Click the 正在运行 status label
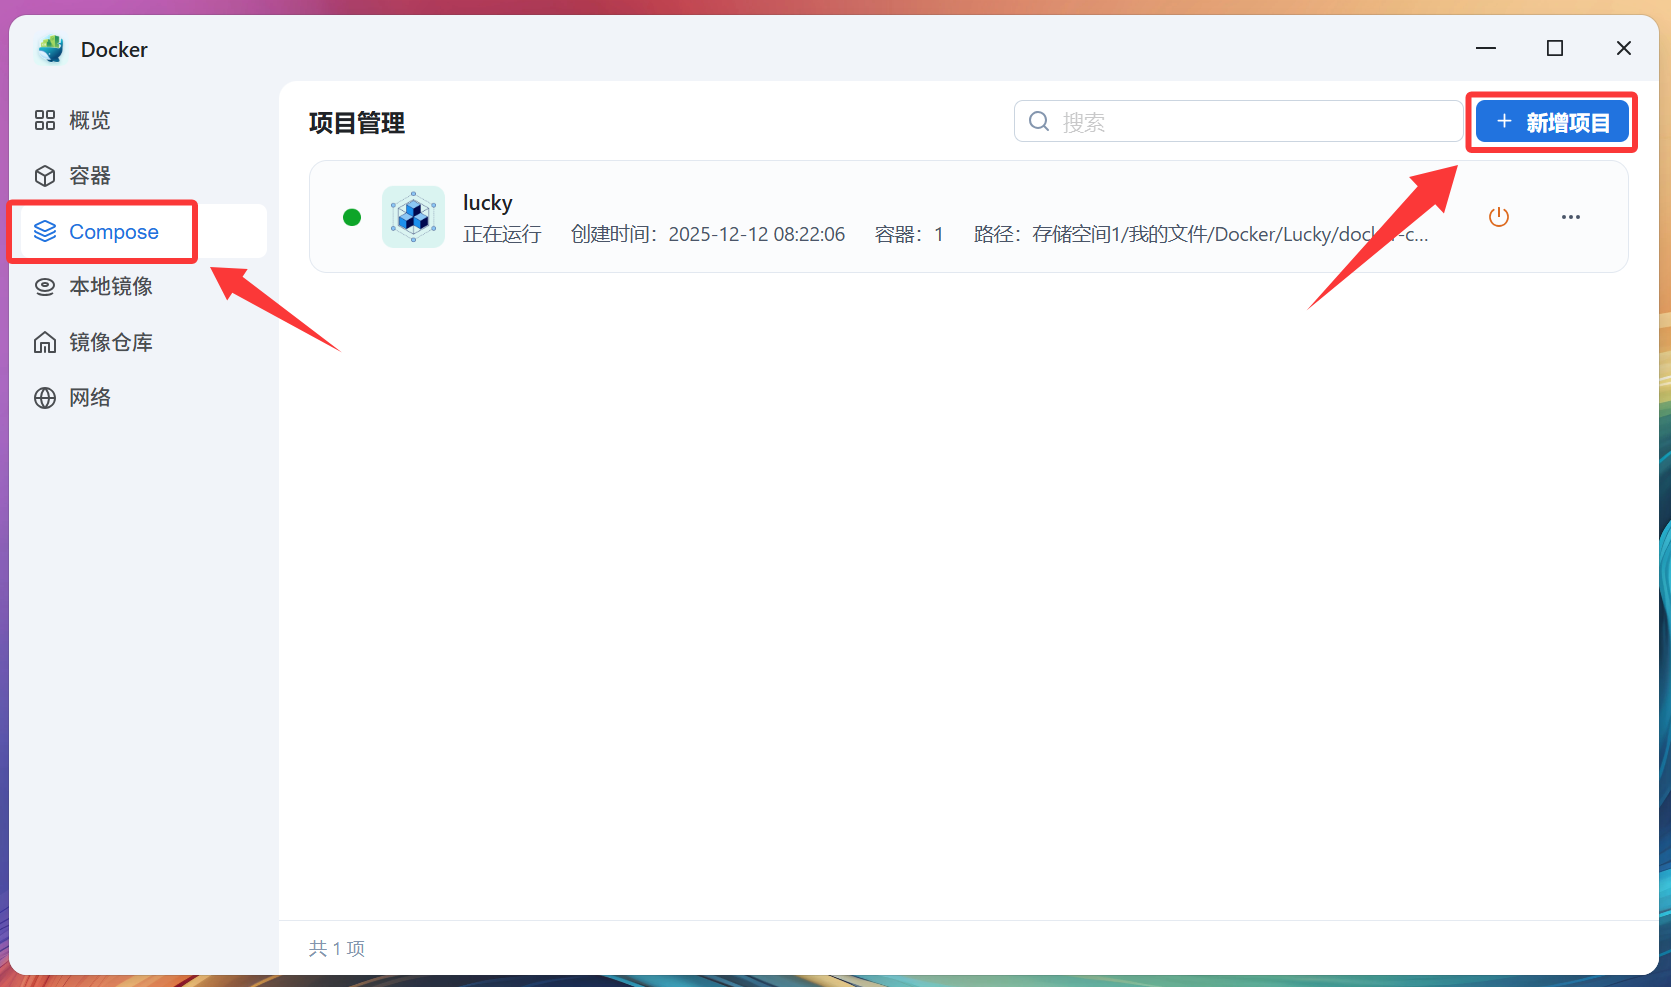The height and width of the screenshot is (987, 1671). pyautogui.click(x=502, y=235)
